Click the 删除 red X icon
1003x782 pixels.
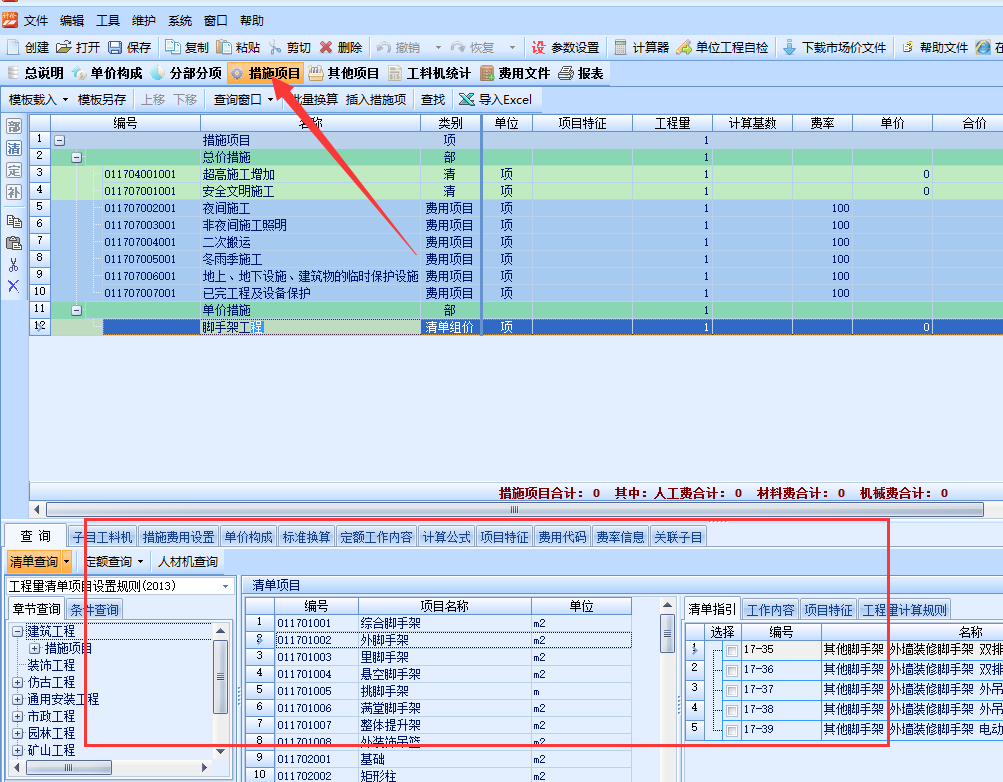[x=326, y=47]
